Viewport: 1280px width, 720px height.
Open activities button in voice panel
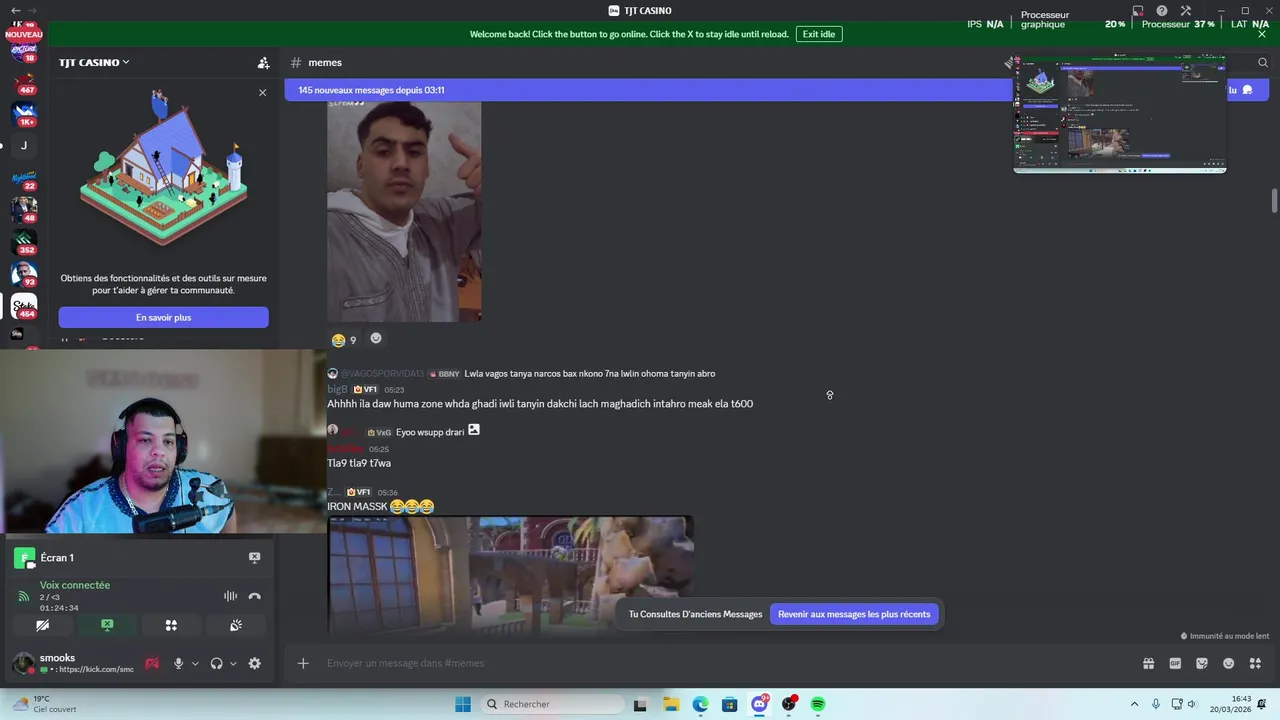pyautogui.click(x=171, y=625)
